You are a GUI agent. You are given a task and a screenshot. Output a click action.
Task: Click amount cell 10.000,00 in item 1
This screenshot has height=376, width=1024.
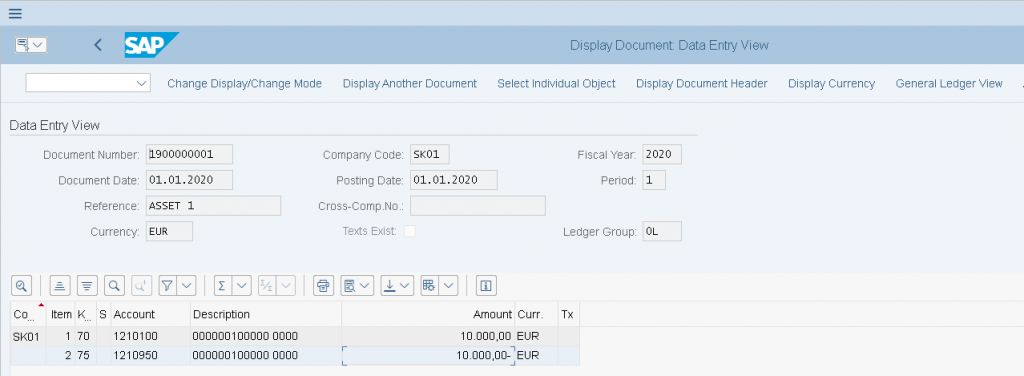pyautogui.click(x=428, y=336)
